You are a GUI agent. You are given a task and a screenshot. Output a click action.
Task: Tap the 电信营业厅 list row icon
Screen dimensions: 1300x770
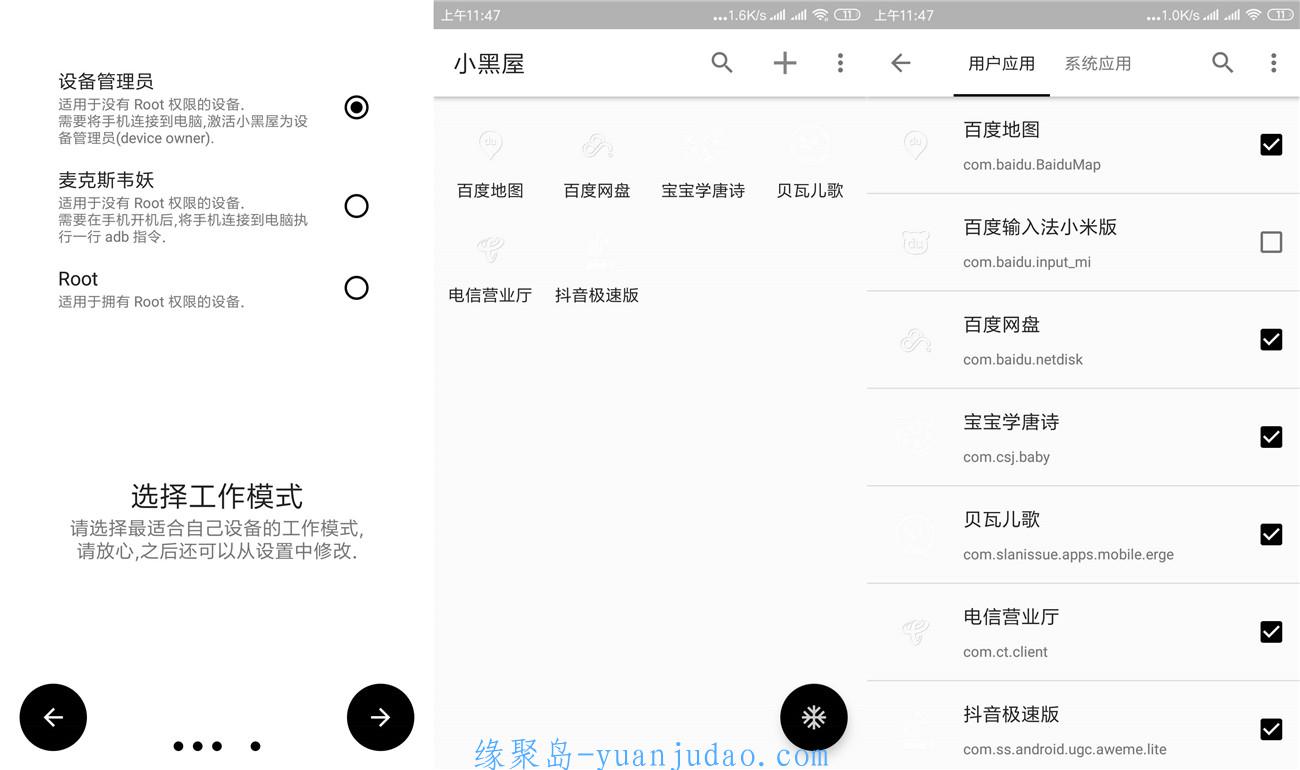[915, 632]
